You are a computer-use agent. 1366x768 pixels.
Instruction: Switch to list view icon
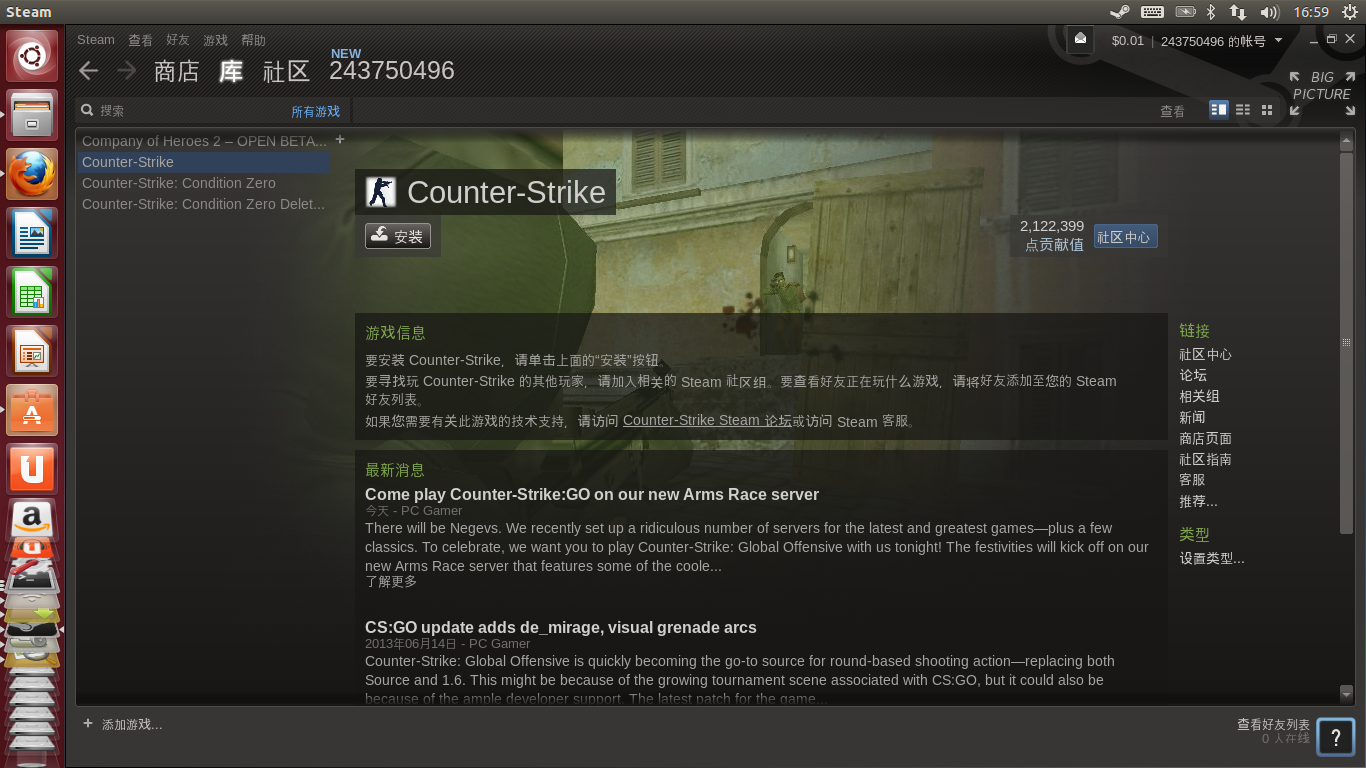point(1243,109)
